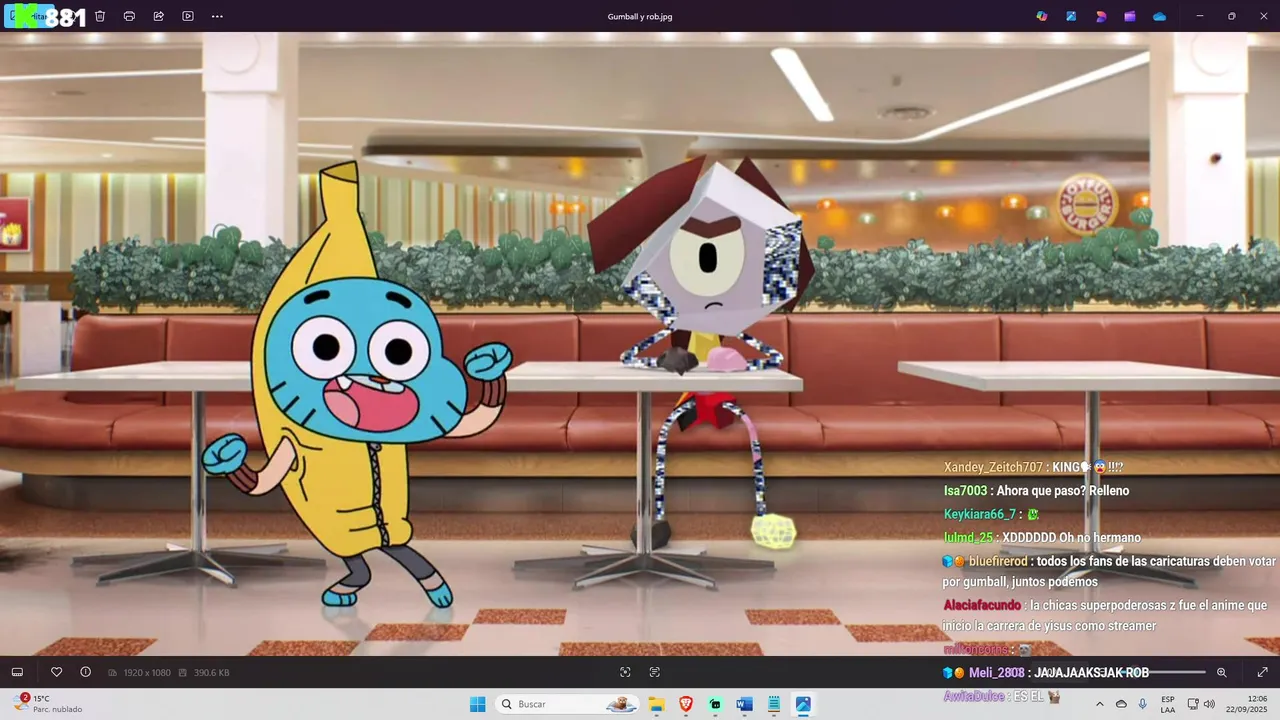Mark image as favorite with heart icon
Image resolution: width=1280 pixels, height=720 pixels.
pos(56,672)
